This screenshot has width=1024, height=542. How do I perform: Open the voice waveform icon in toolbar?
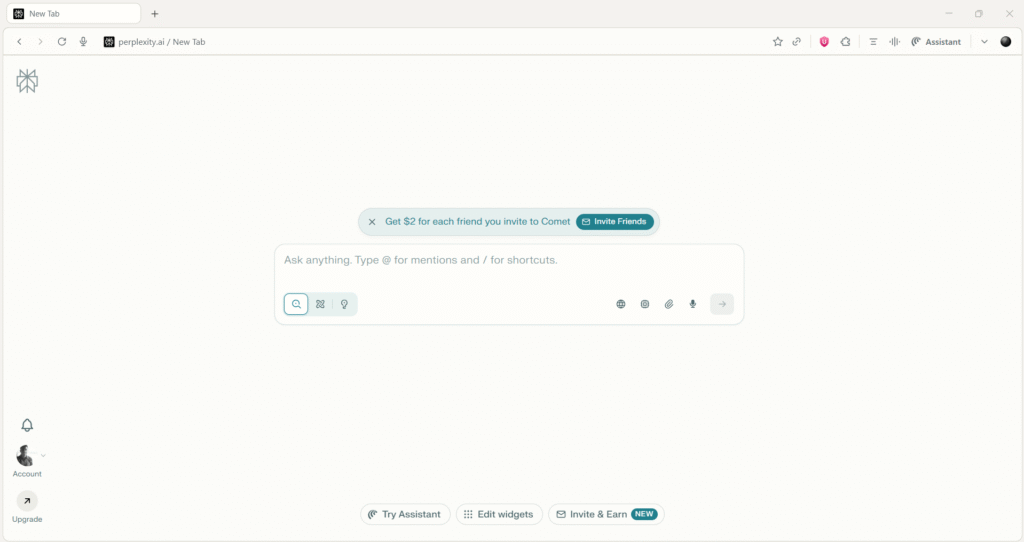click(x=894, y=42)
